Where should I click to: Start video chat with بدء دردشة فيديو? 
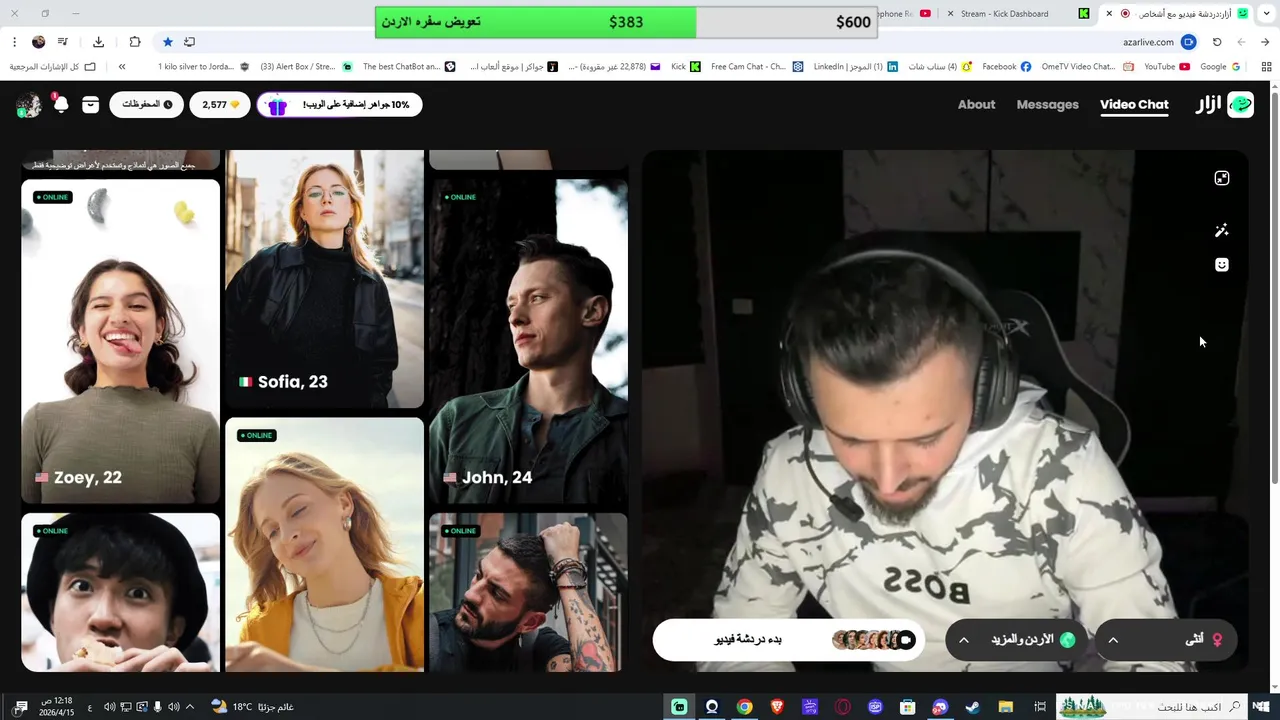[789, 640]
